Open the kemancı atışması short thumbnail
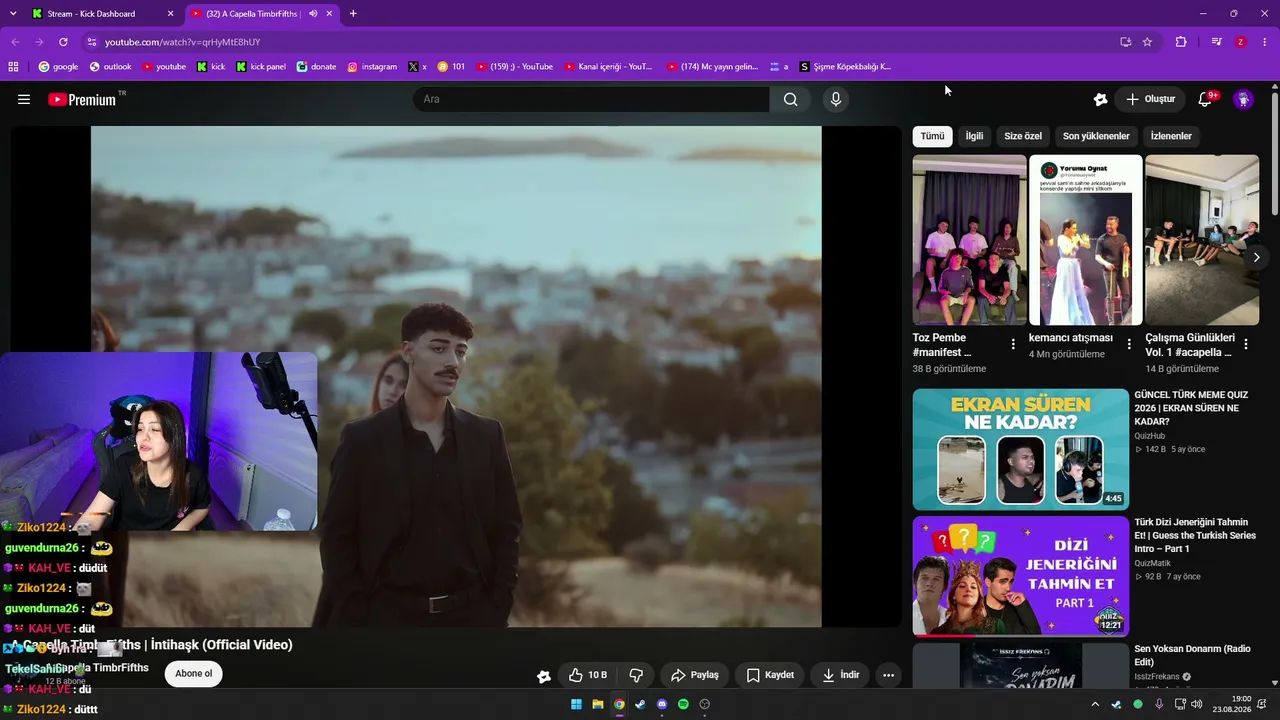This screenshot has height=720, width=1280. pos(1086,239)
